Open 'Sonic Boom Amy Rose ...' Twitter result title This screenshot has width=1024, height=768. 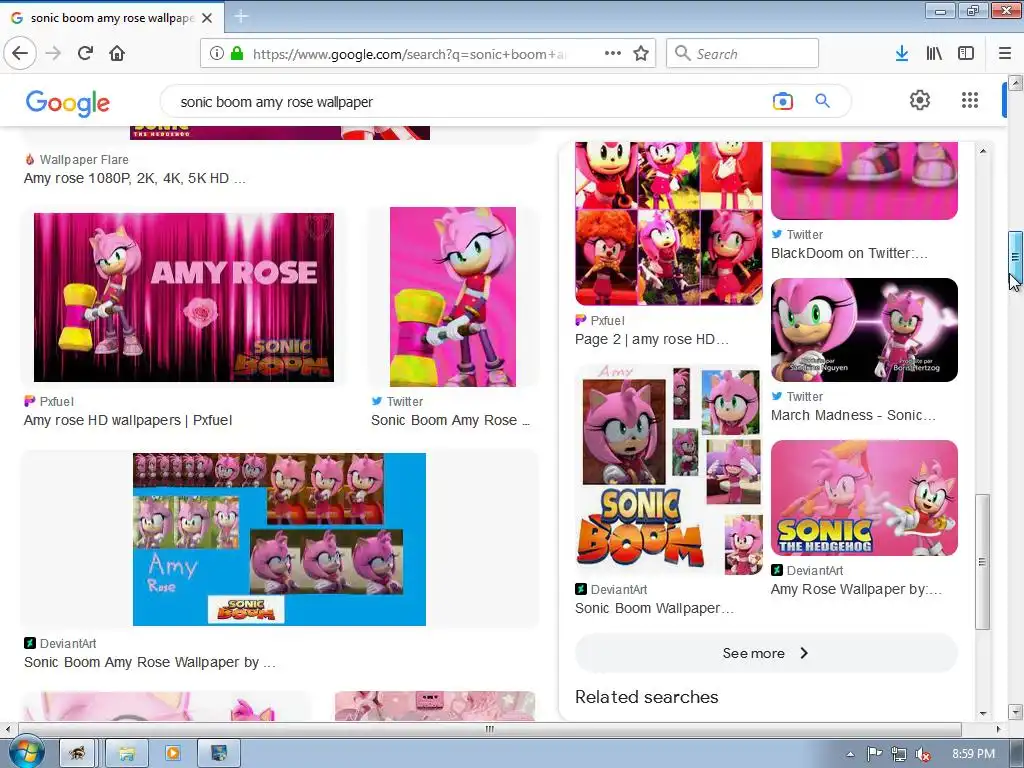click(451, 420)
